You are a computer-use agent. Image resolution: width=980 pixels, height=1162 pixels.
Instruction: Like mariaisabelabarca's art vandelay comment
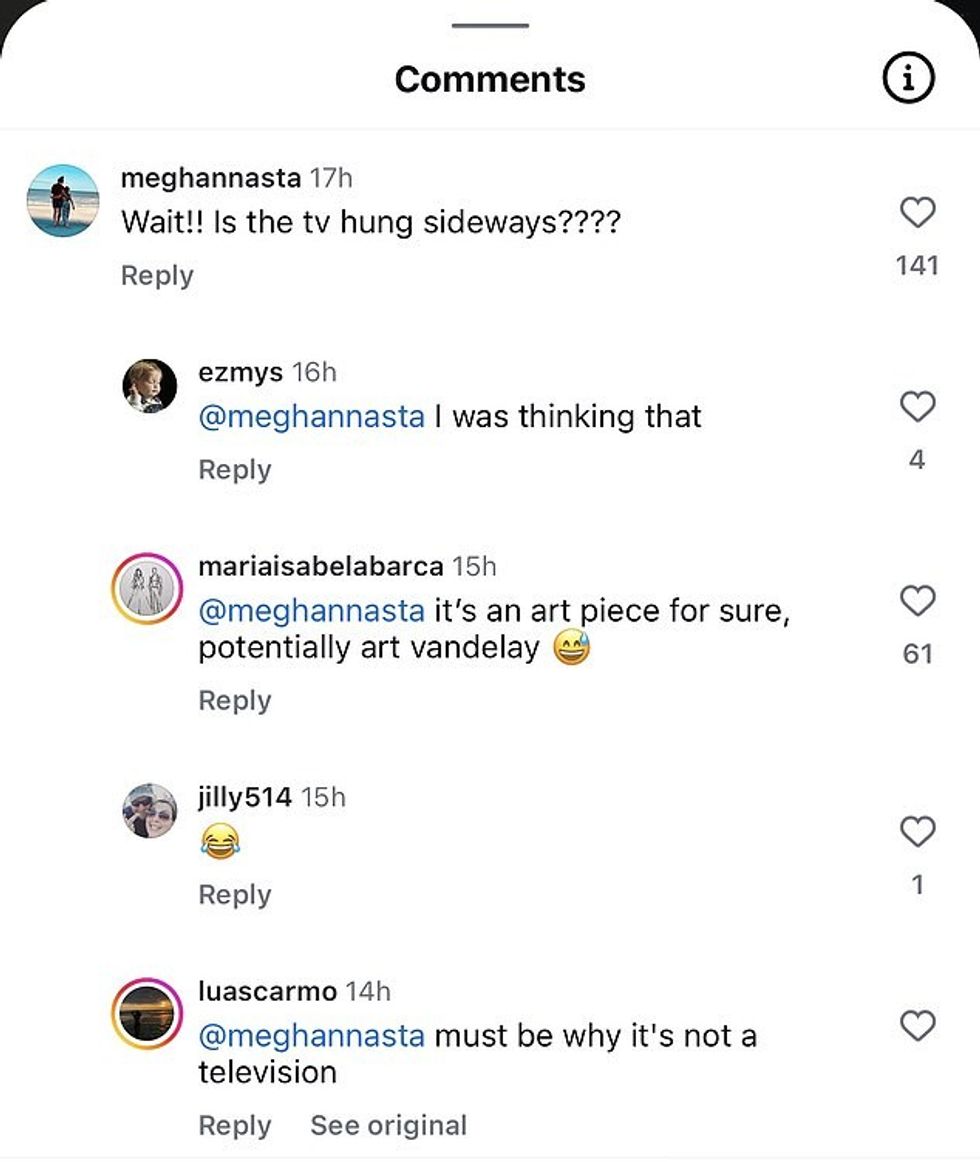(x=917, y=601)
